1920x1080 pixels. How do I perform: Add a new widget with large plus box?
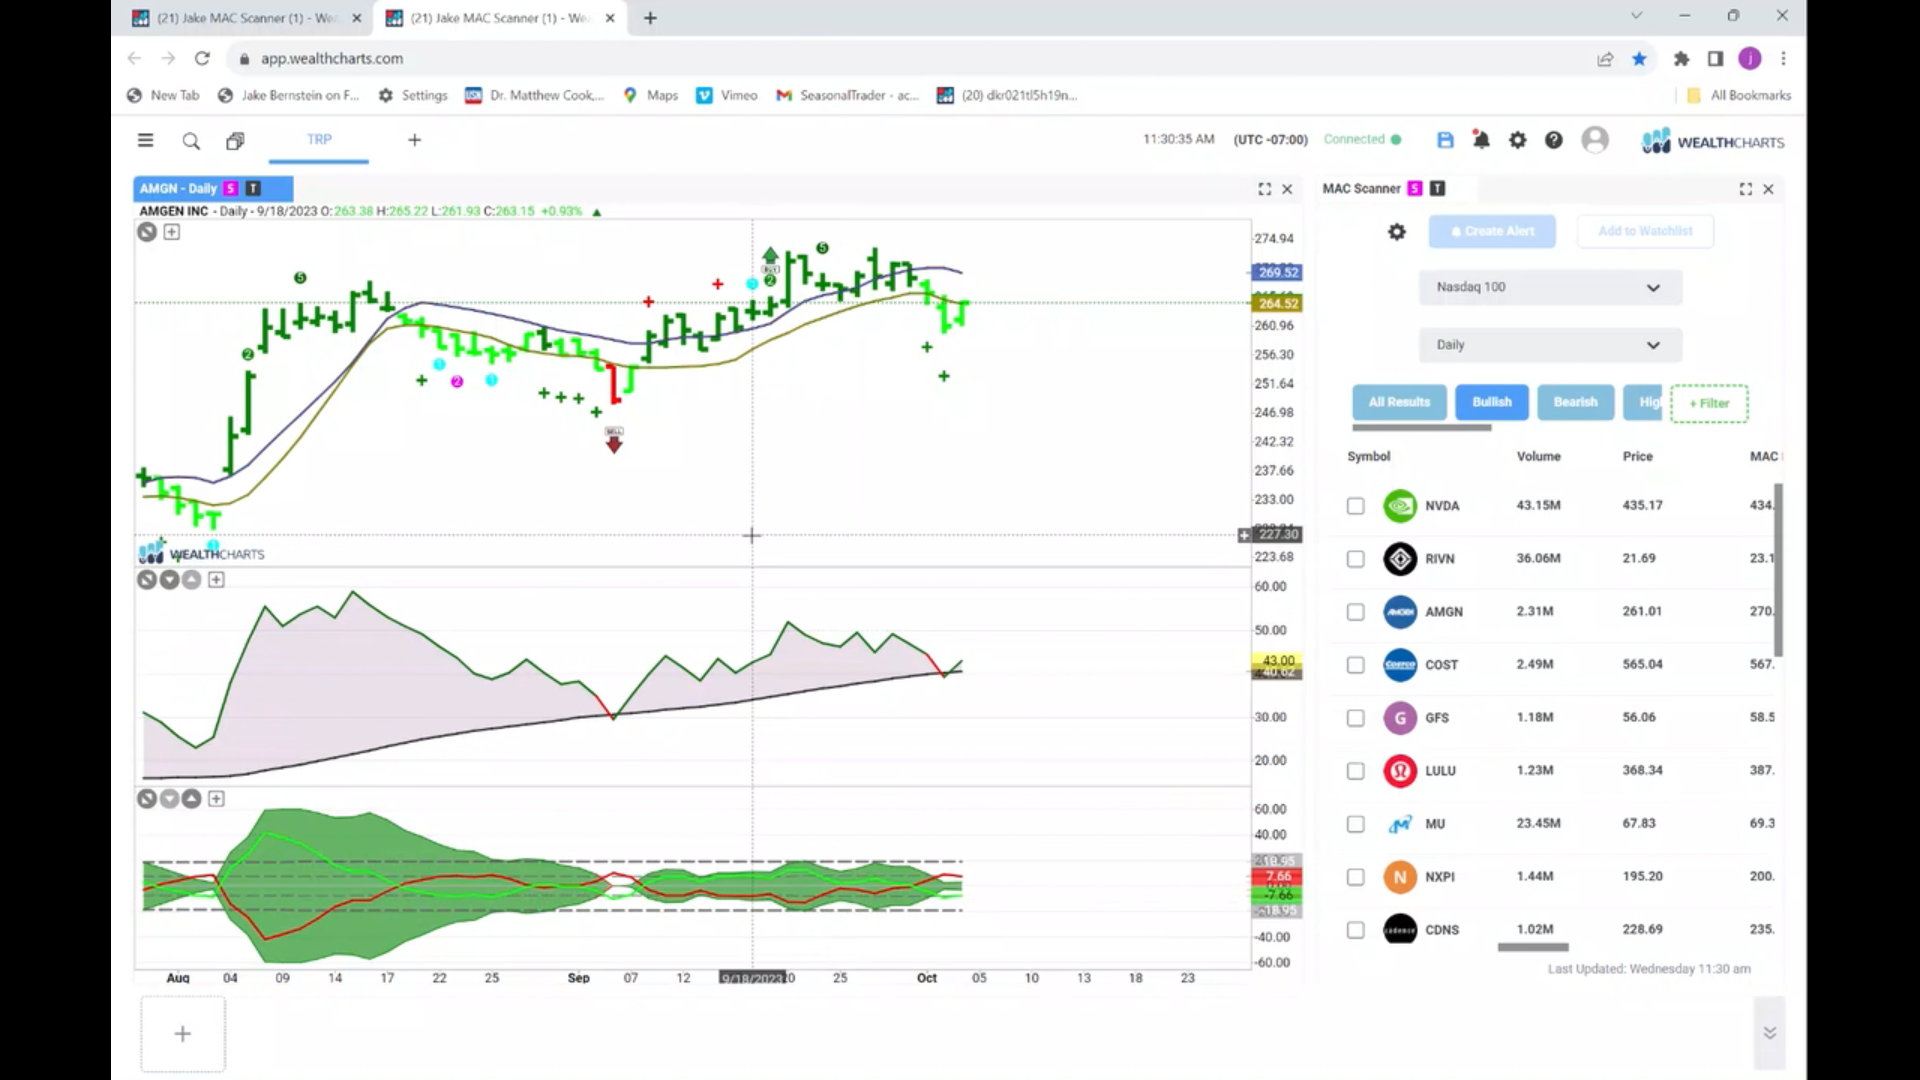[x=183, y=1034]
